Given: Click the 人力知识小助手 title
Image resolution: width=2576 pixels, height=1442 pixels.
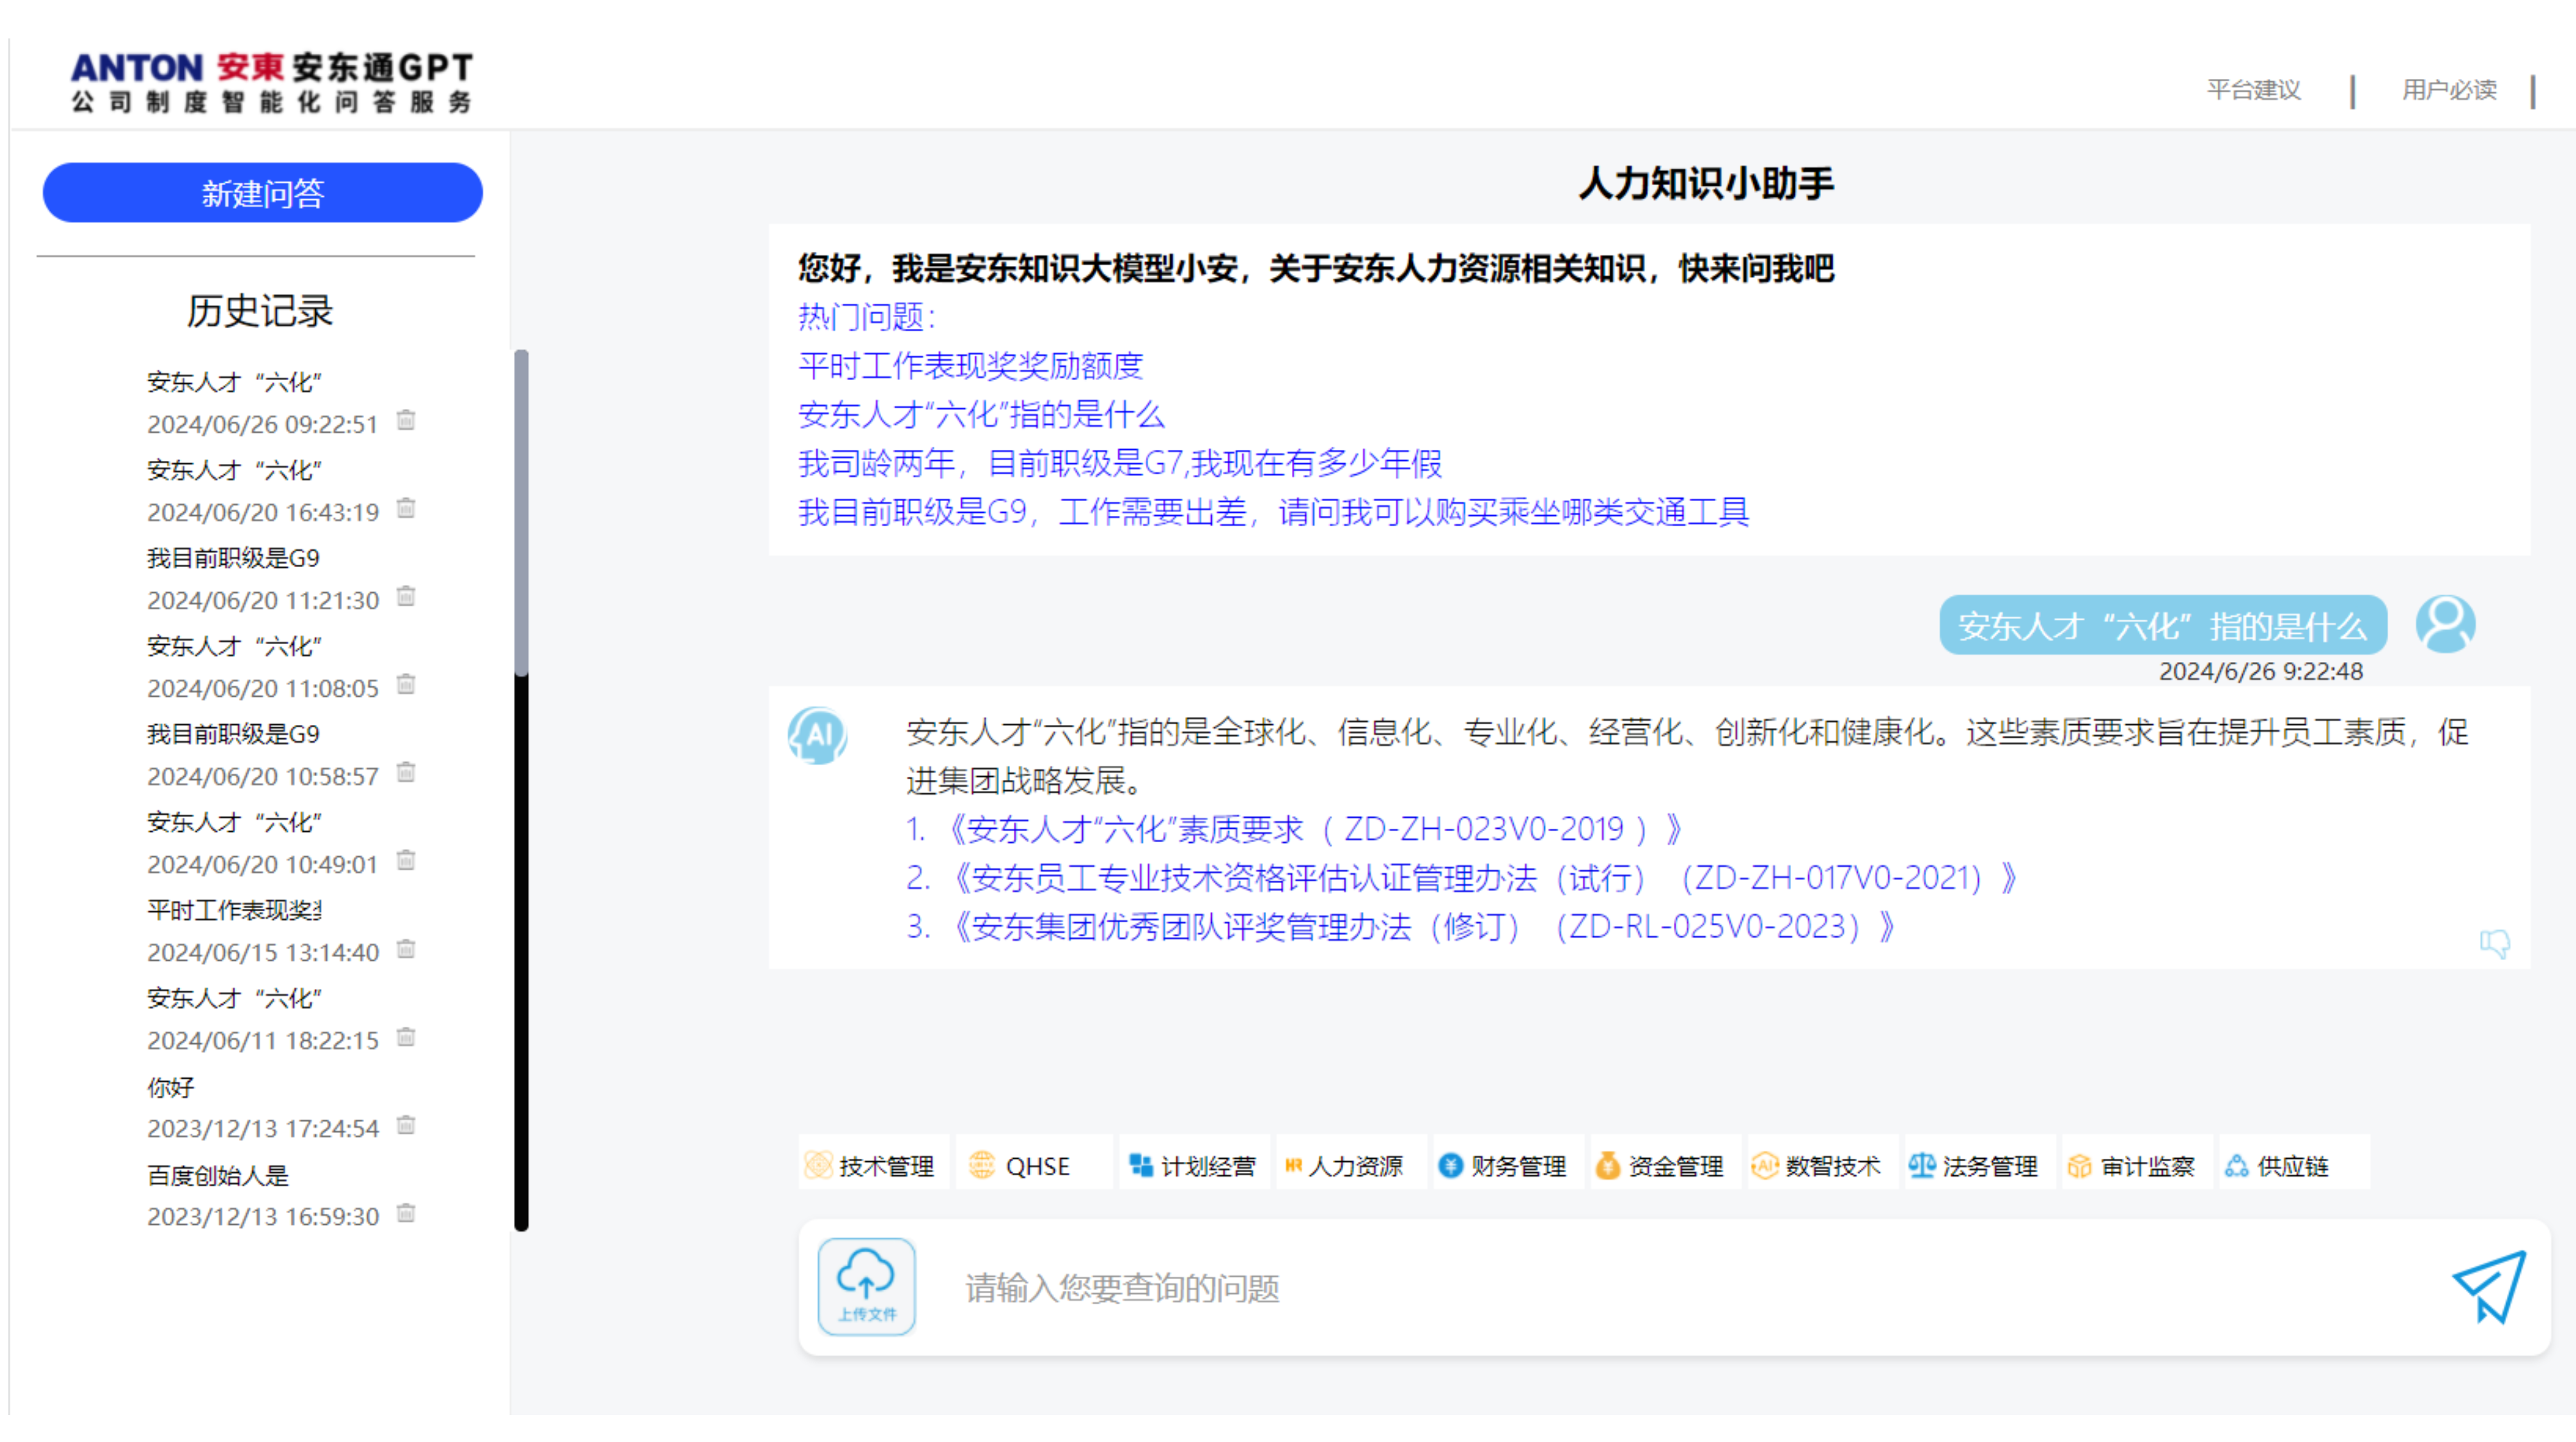Looking at the screenshot, I should [1706, 184].
